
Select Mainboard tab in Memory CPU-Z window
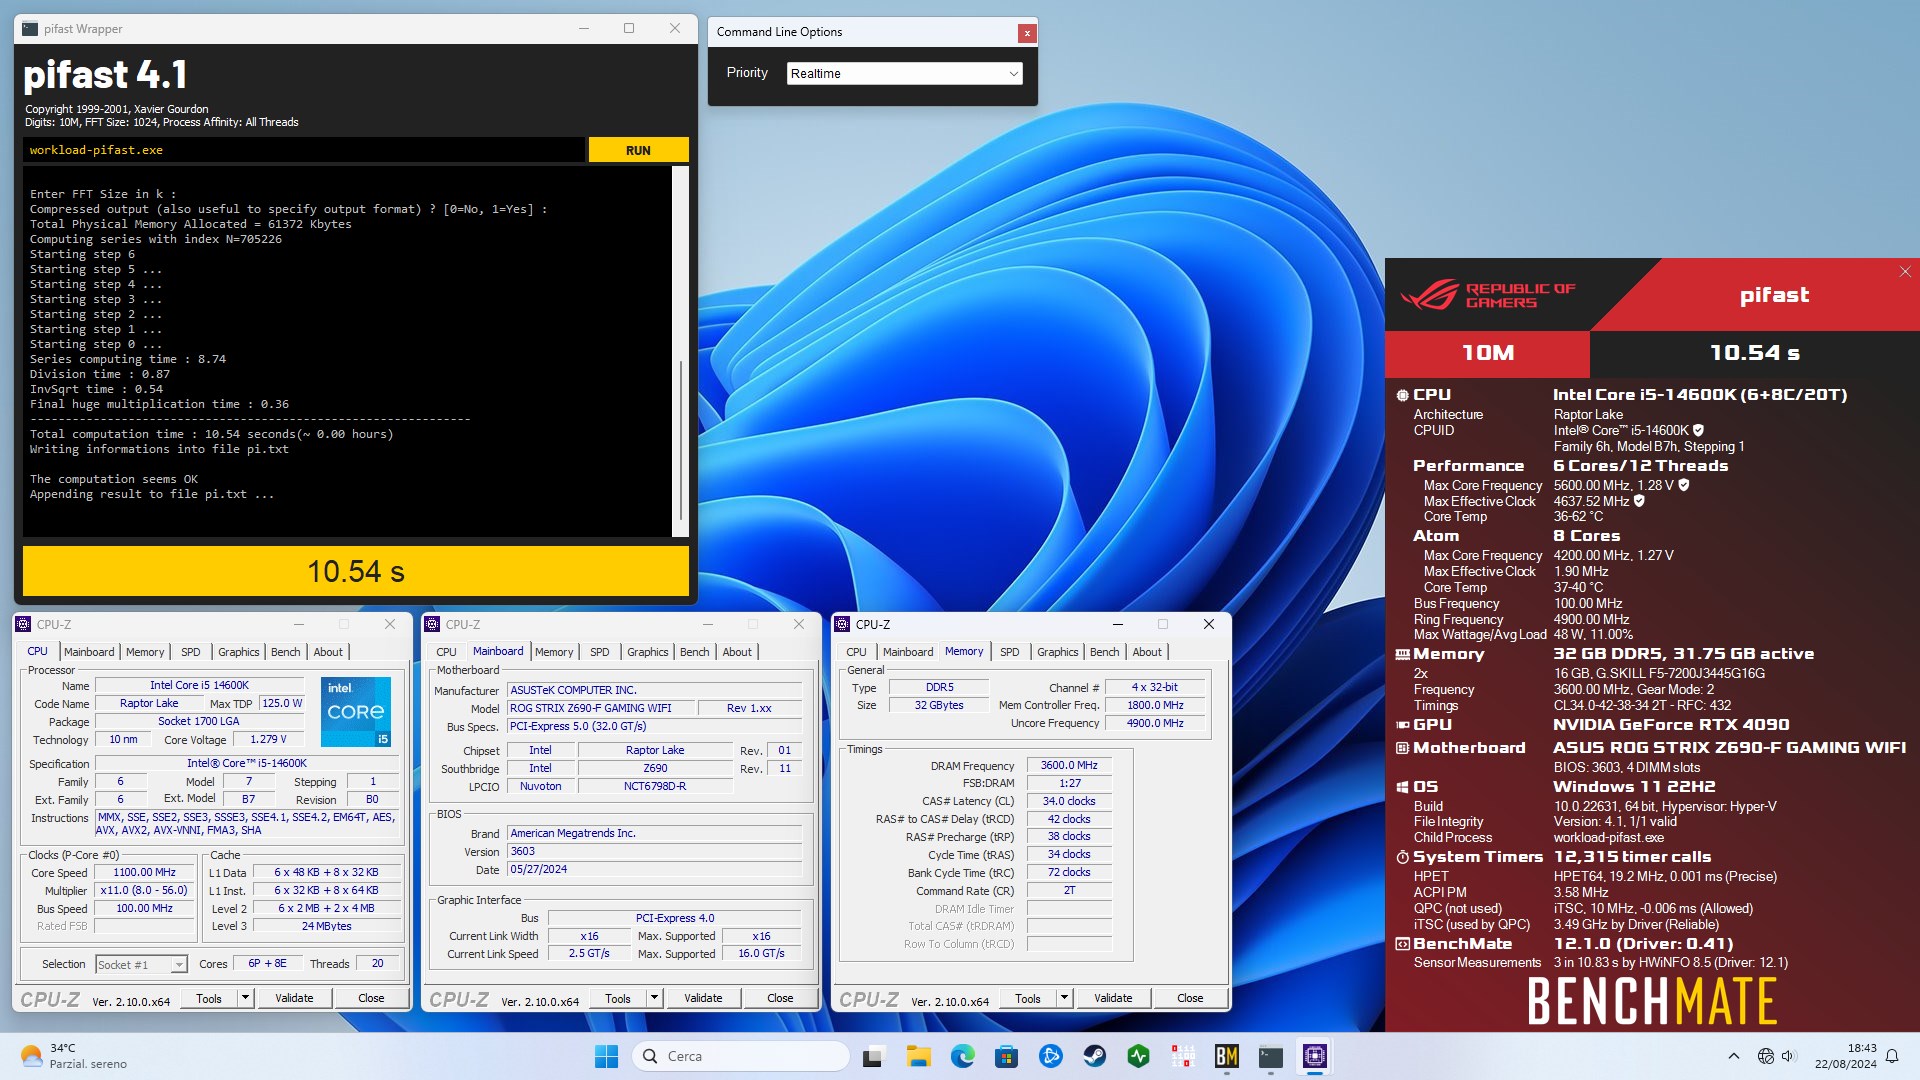[908, 652]
